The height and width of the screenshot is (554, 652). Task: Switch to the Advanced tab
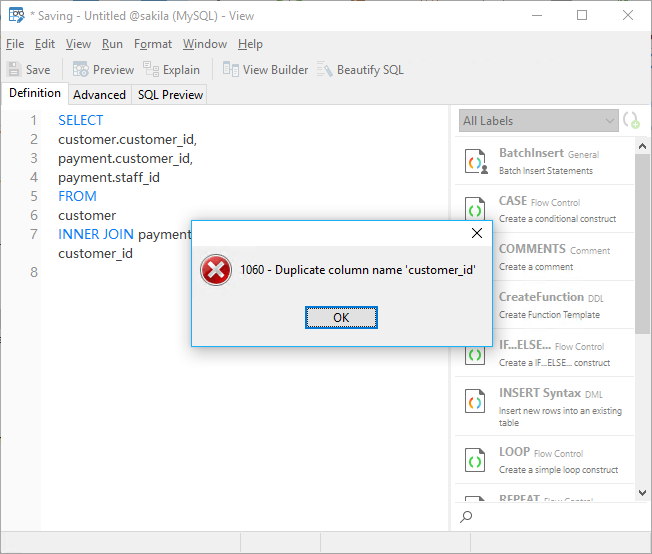99,95
